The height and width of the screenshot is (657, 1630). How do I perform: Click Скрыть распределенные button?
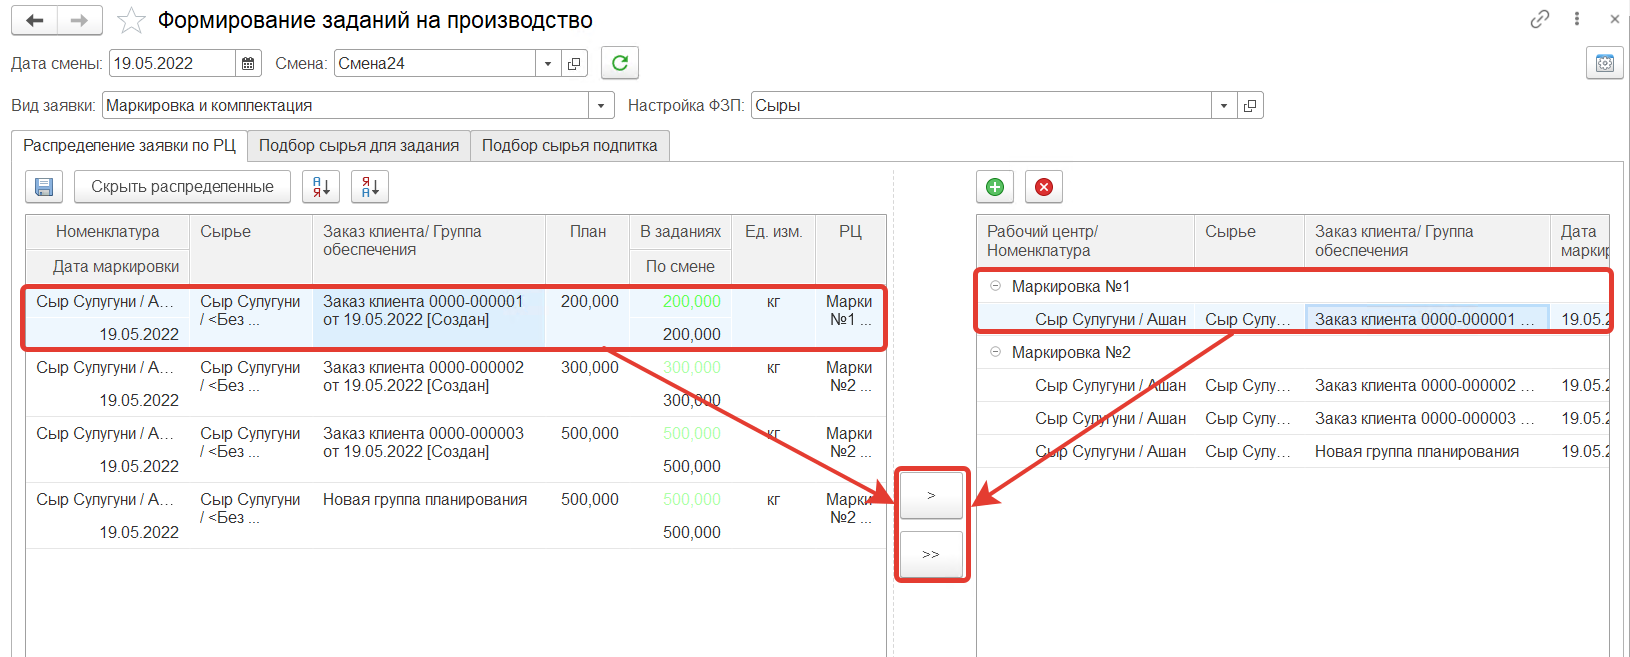point(182,187)
